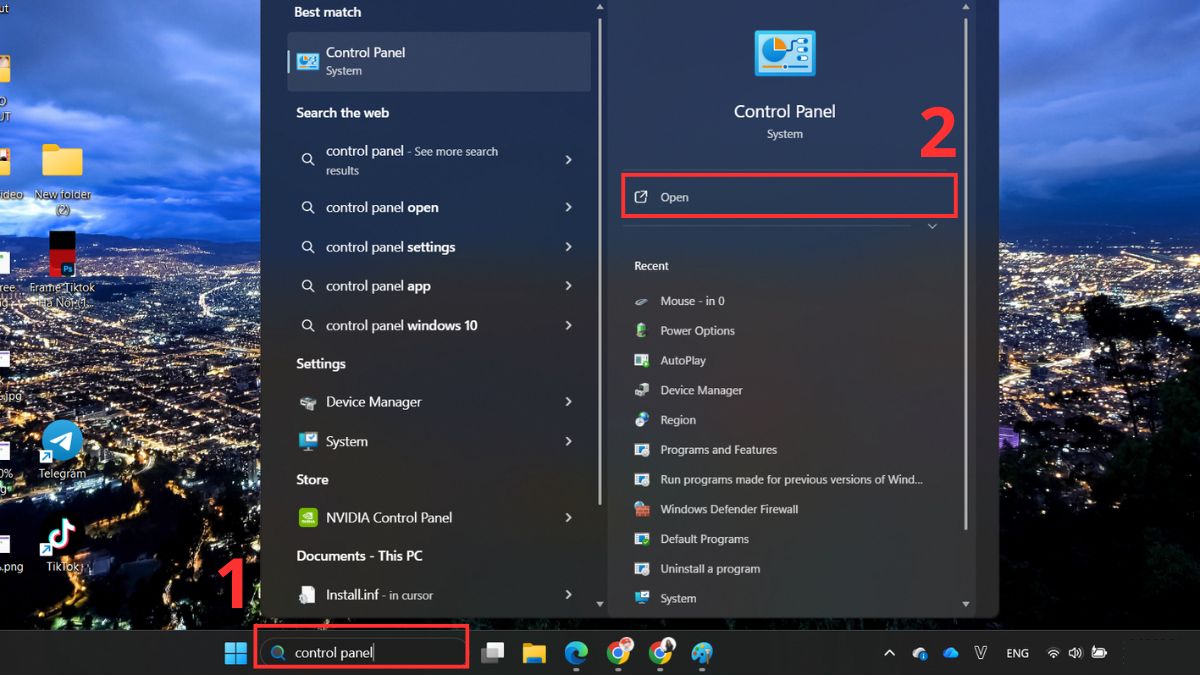The width and height of the screenshot is (1200, 675).
Task: Click System icon under Settings
Action: tap(308, 441)
